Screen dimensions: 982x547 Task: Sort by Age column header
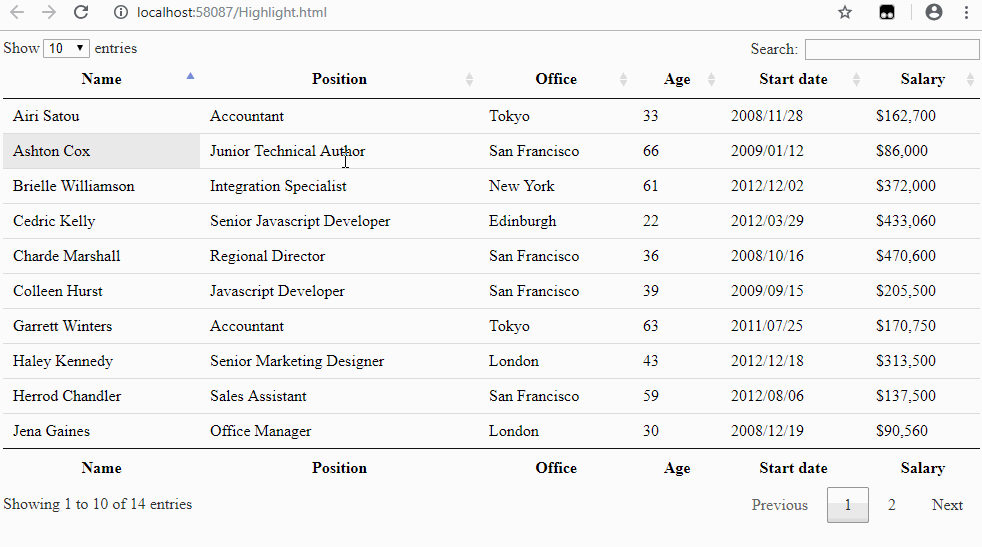click(x=677, y=79)
